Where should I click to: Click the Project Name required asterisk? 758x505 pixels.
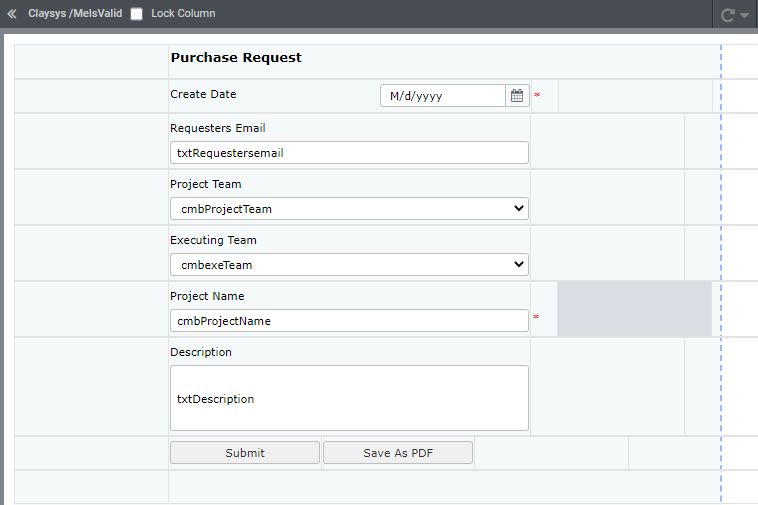coord(536,317)
